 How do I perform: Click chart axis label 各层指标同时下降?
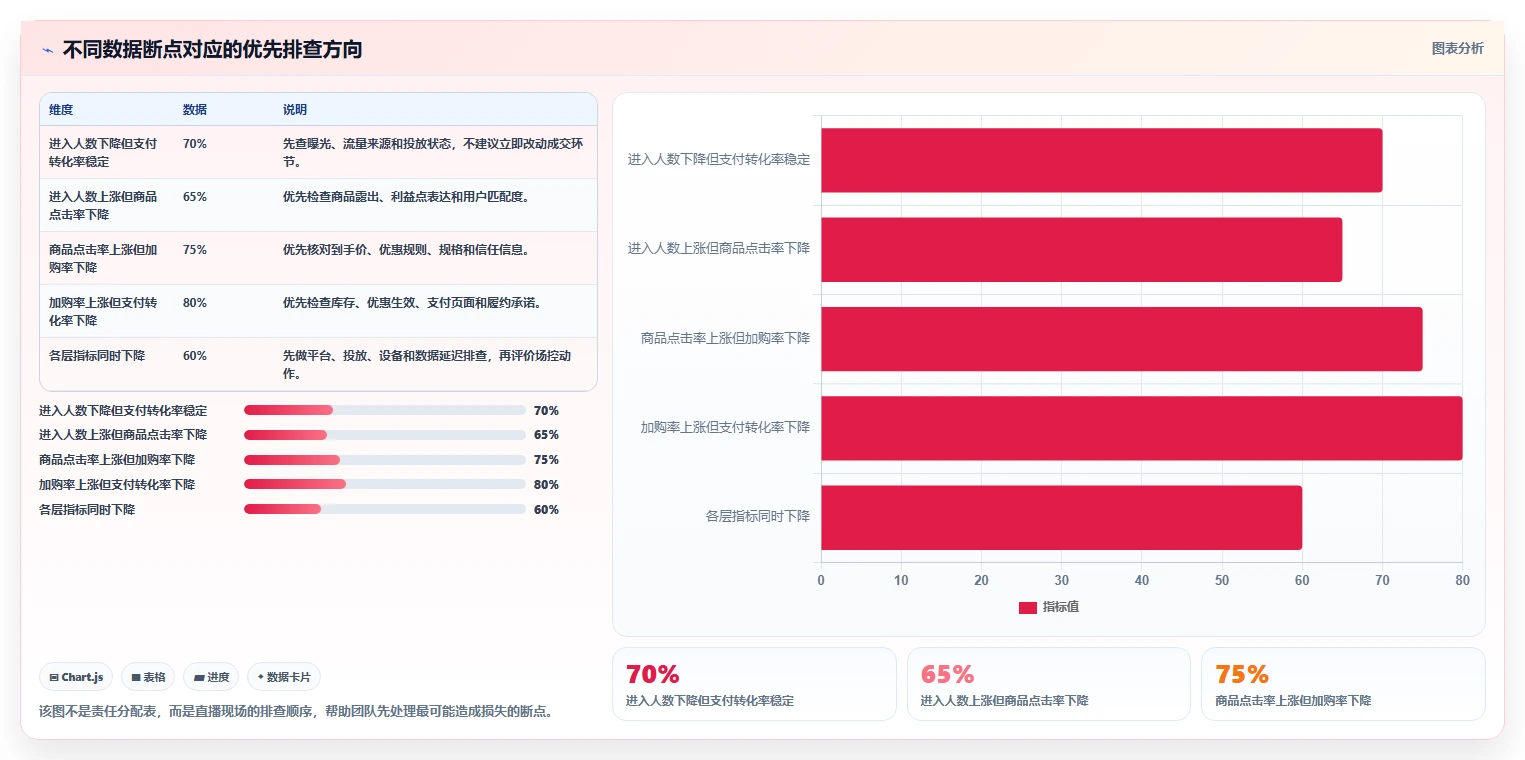(757, 516)
